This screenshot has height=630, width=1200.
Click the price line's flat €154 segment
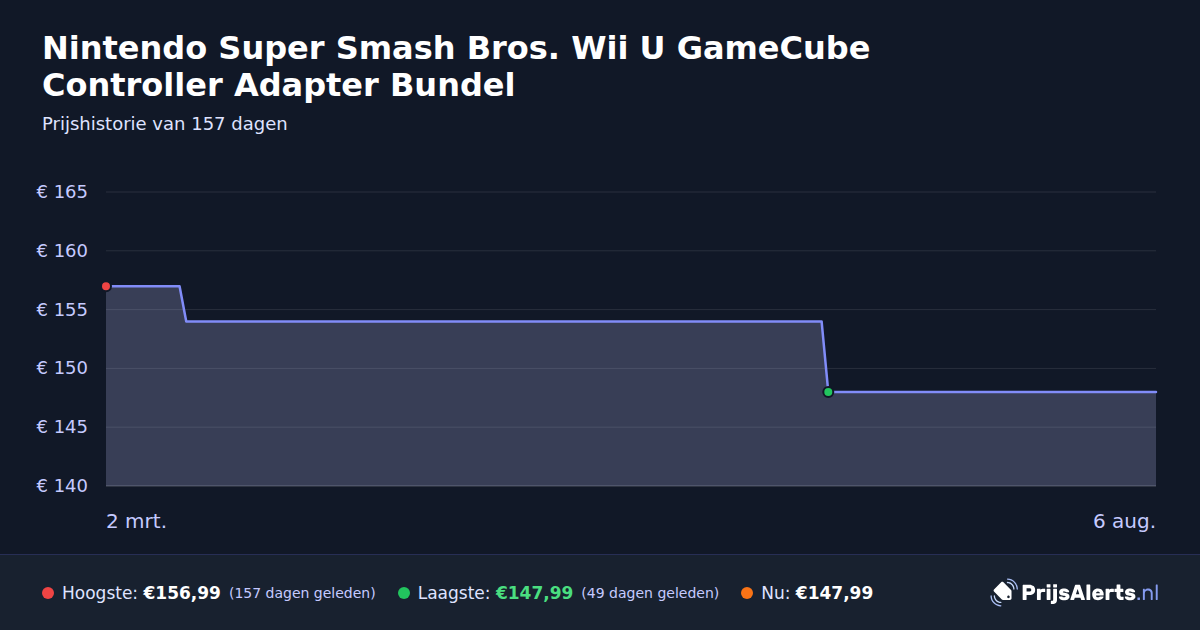[504, 321]
